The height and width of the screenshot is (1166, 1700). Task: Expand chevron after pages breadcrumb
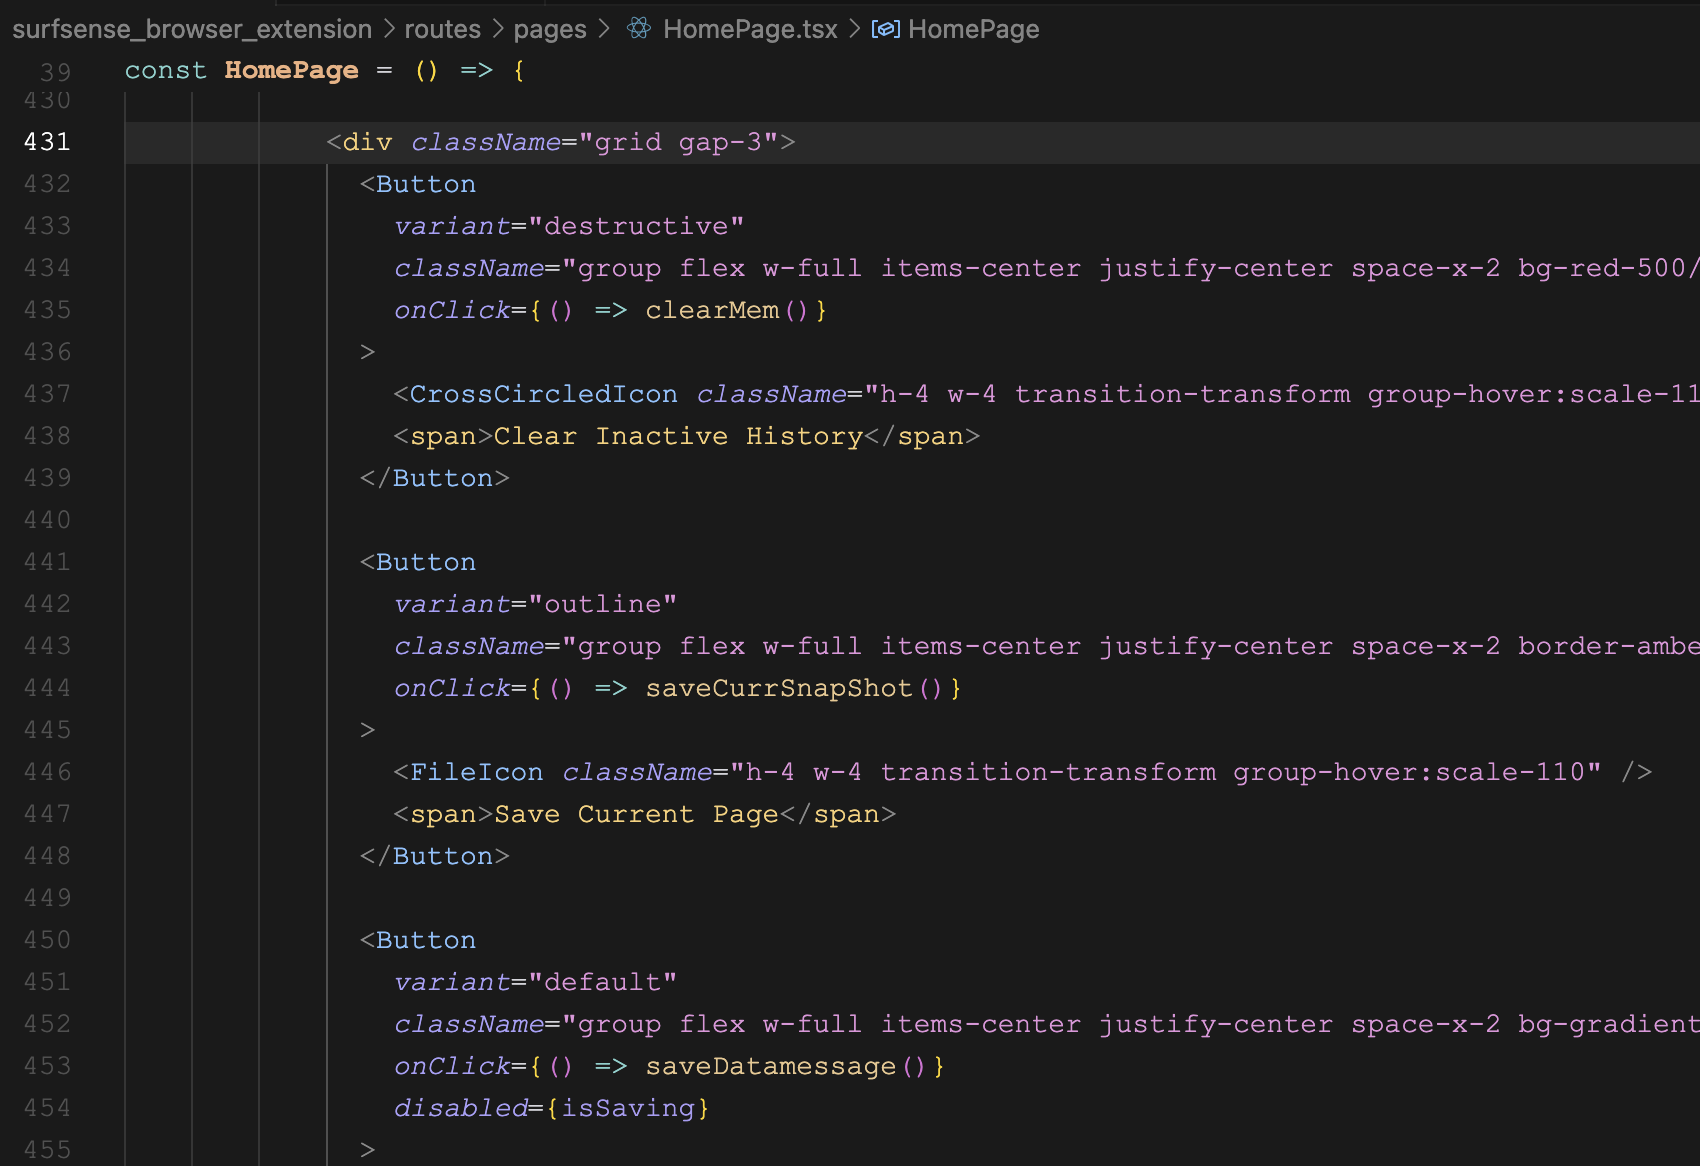point(603,29)
